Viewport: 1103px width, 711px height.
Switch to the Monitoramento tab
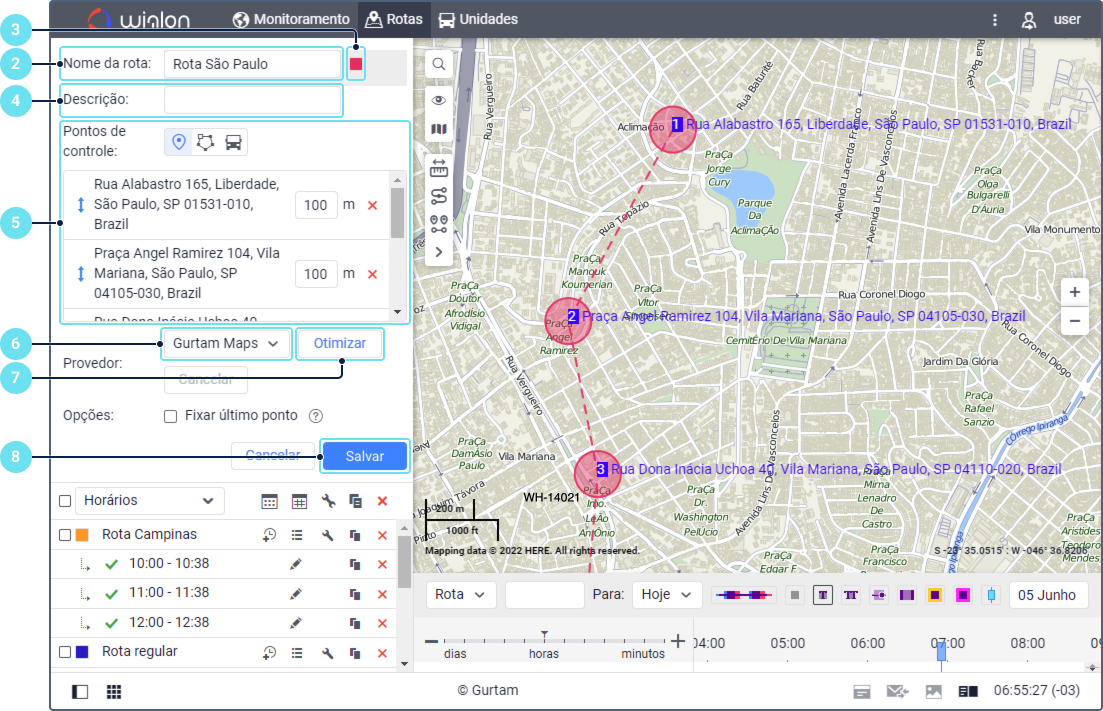coord(291,19)
